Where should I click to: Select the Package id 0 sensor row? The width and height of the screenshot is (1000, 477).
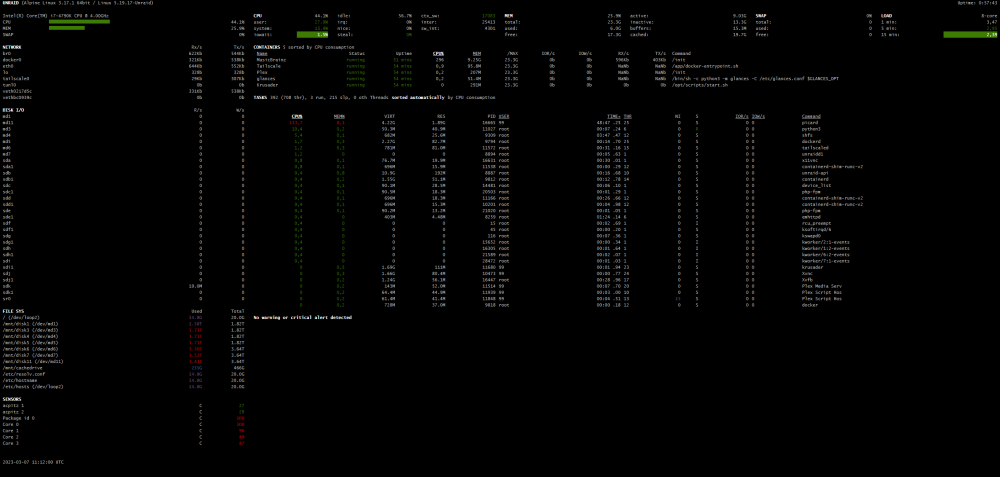123,418
